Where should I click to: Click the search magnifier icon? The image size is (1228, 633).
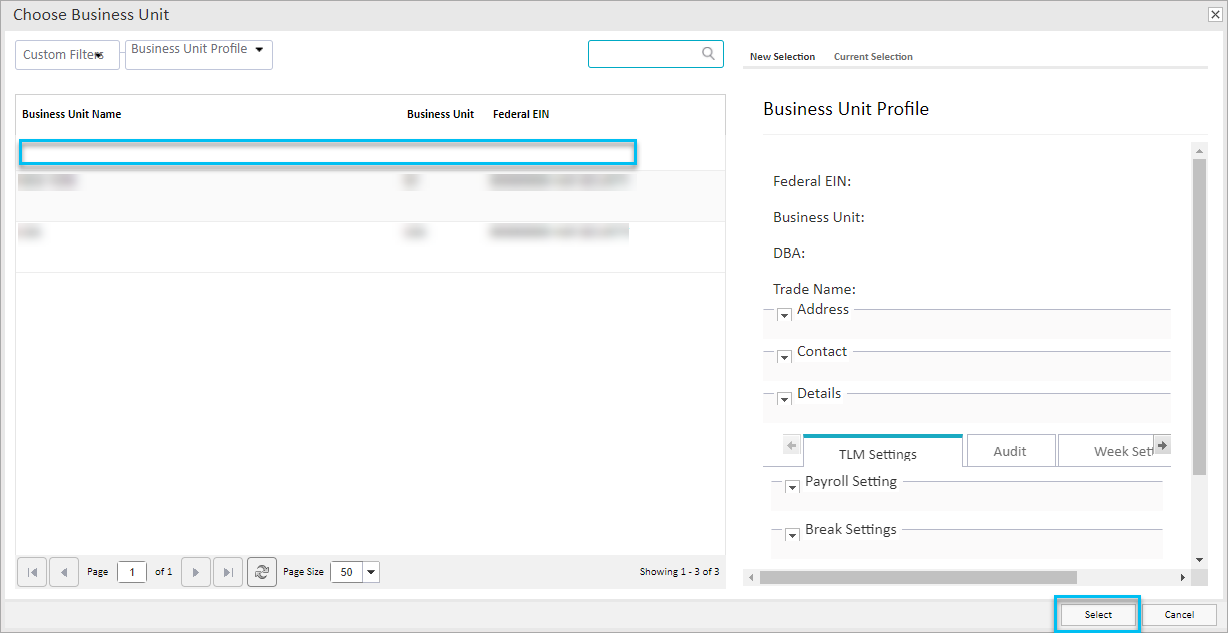click(708, 54)
